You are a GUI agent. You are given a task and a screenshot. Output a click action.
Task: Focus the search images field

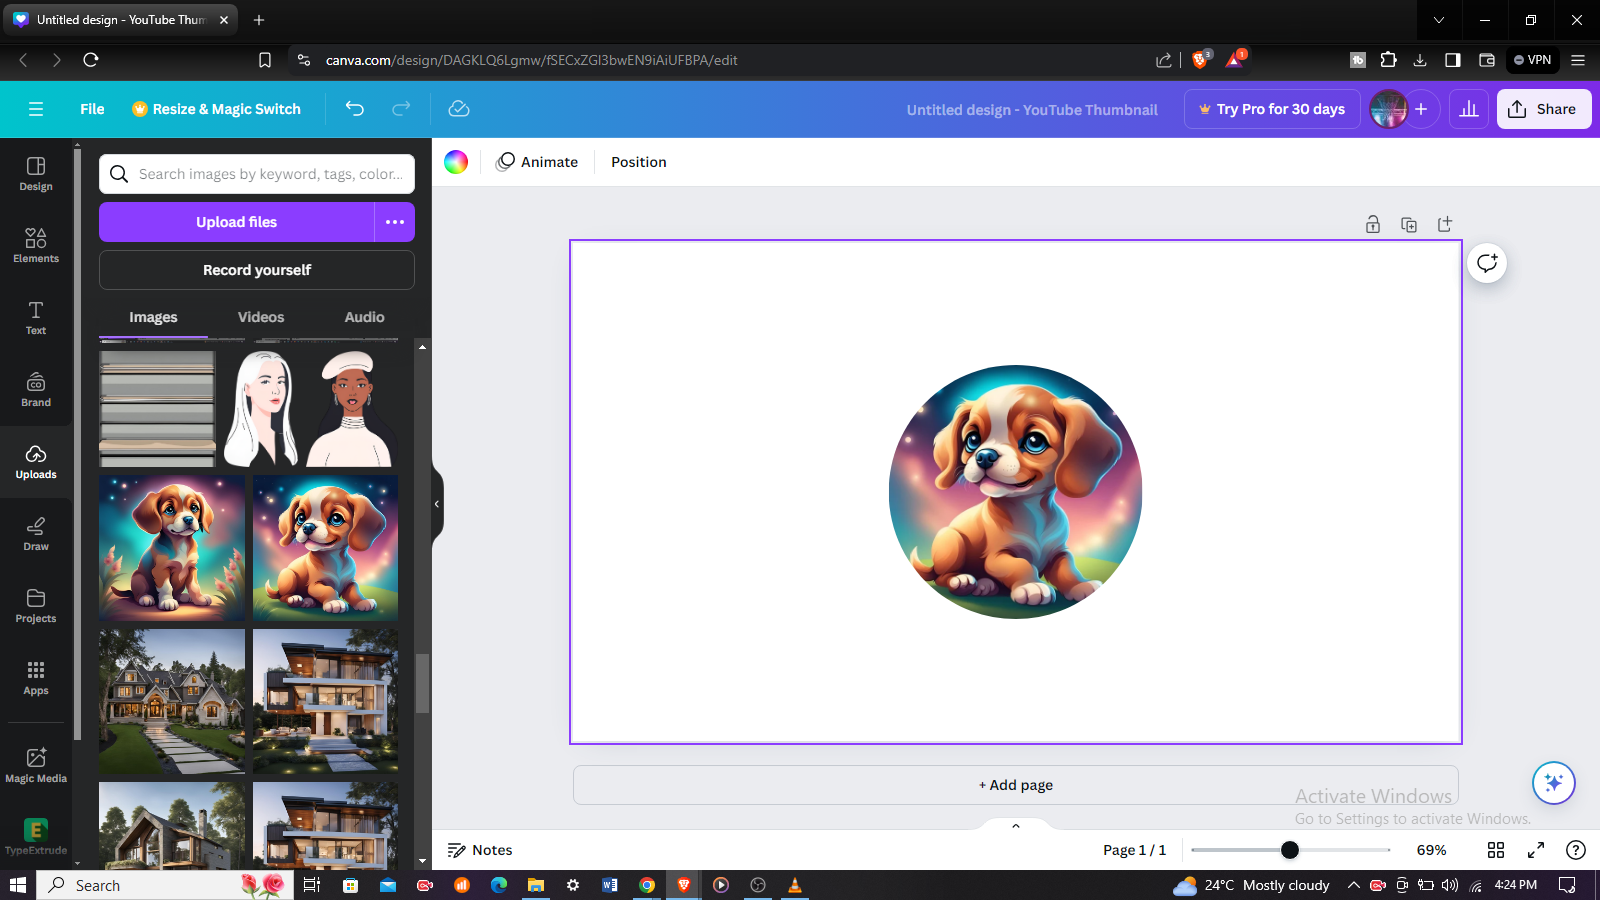pos(257,174)
